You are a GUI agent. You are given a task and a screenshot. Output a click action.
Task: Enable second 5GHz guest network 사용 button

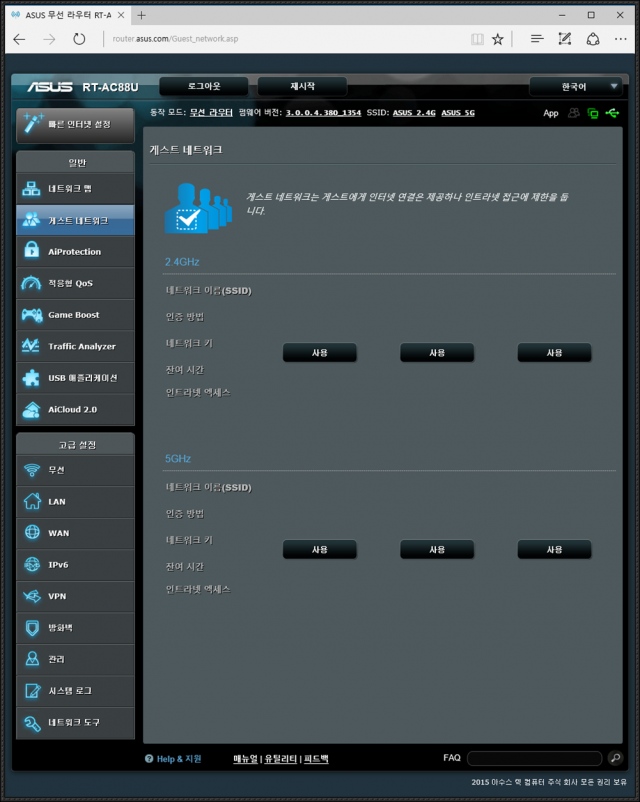tap(437, 549)
